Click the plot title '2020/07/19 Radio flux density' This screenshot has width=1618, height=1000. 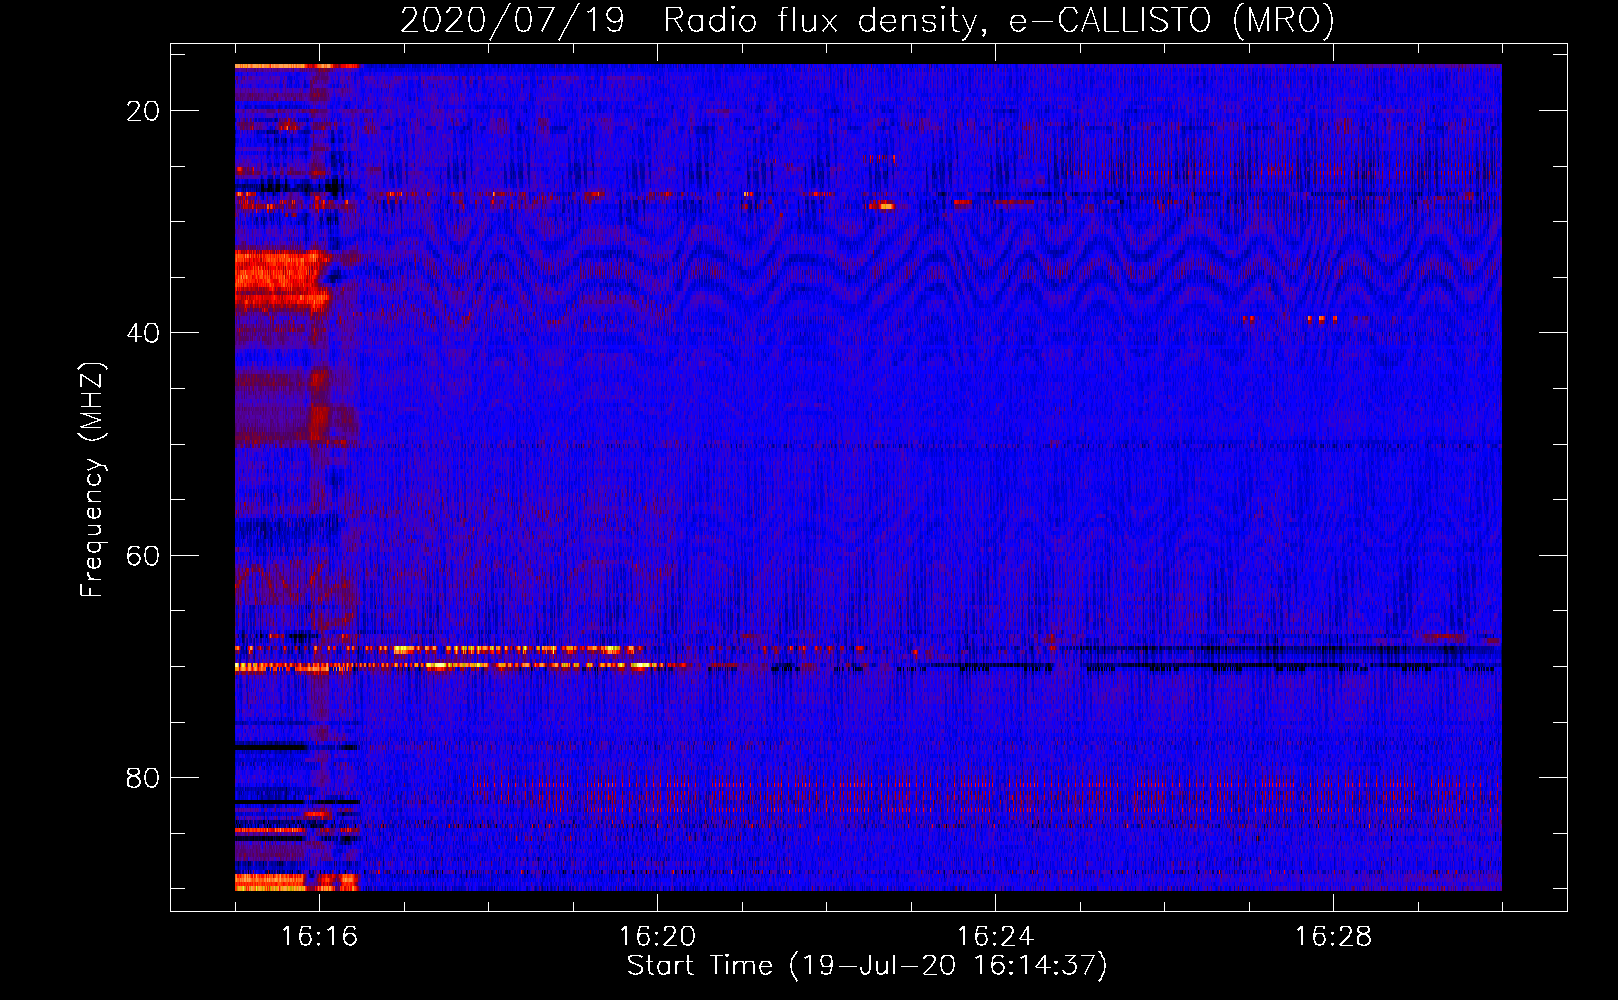(x=867, y=20)
